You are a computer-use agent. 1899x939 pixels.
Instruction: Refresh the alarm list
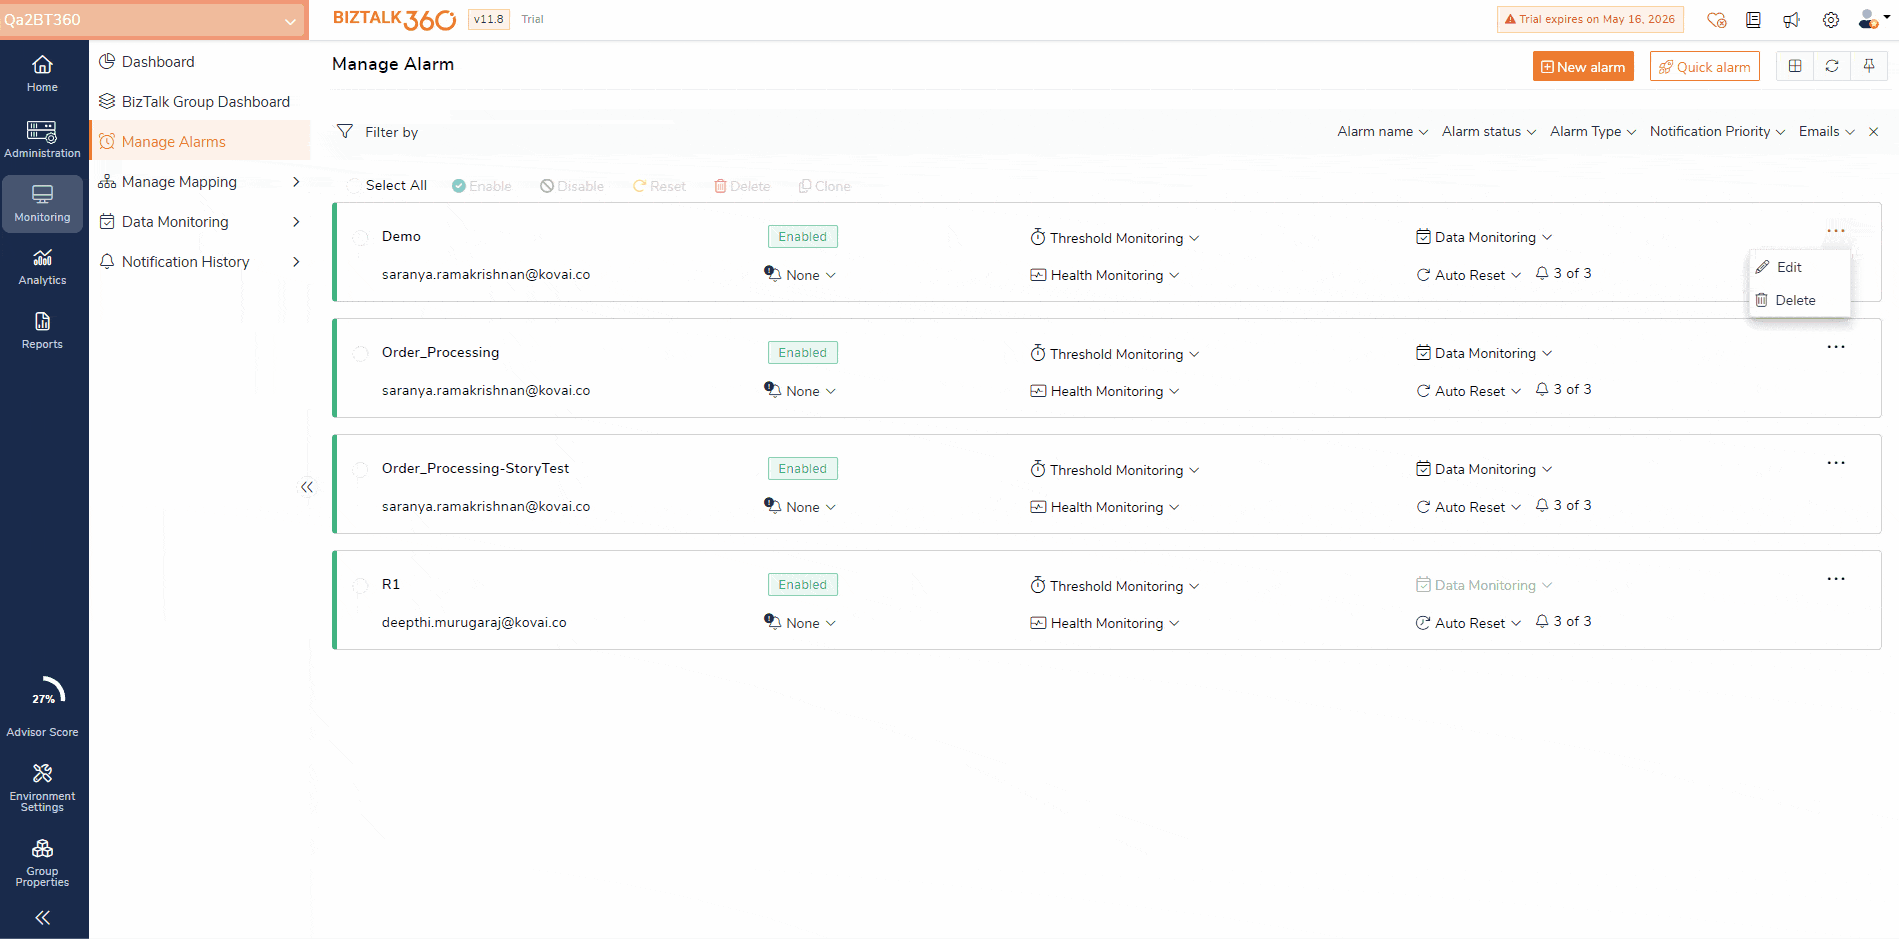(1832, 66)
